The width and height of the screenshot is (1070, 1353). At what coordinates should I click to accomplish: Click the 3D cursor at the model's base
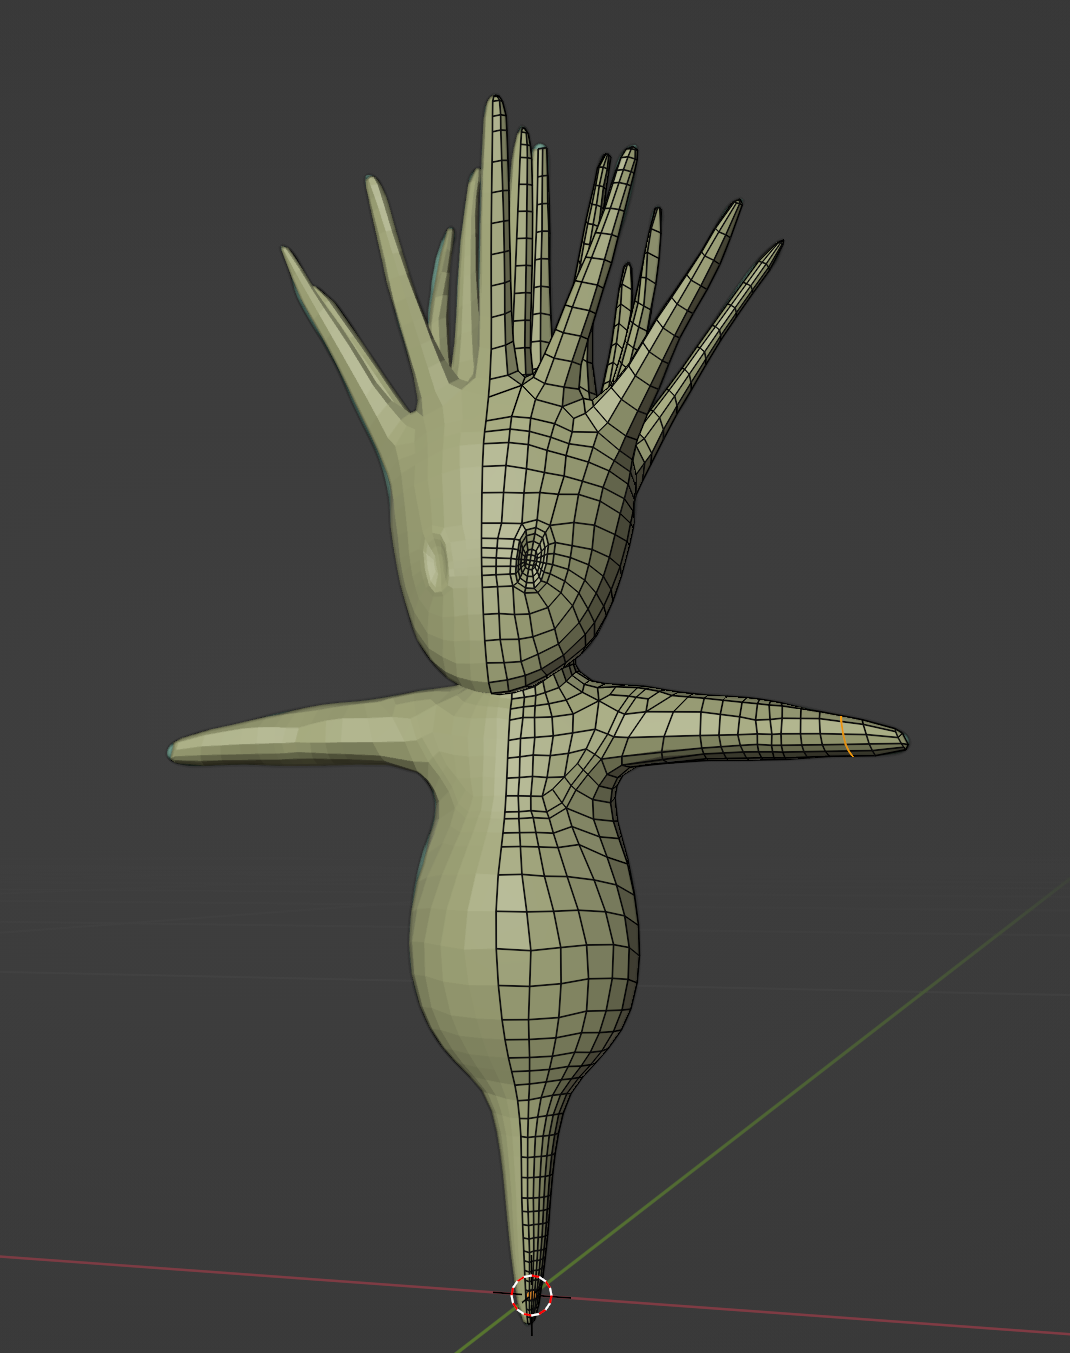point(531,1296)
